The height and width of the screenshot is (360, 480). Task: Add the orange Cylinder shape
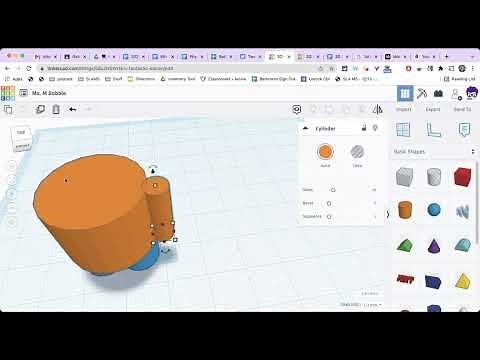(x=405, y=210)
